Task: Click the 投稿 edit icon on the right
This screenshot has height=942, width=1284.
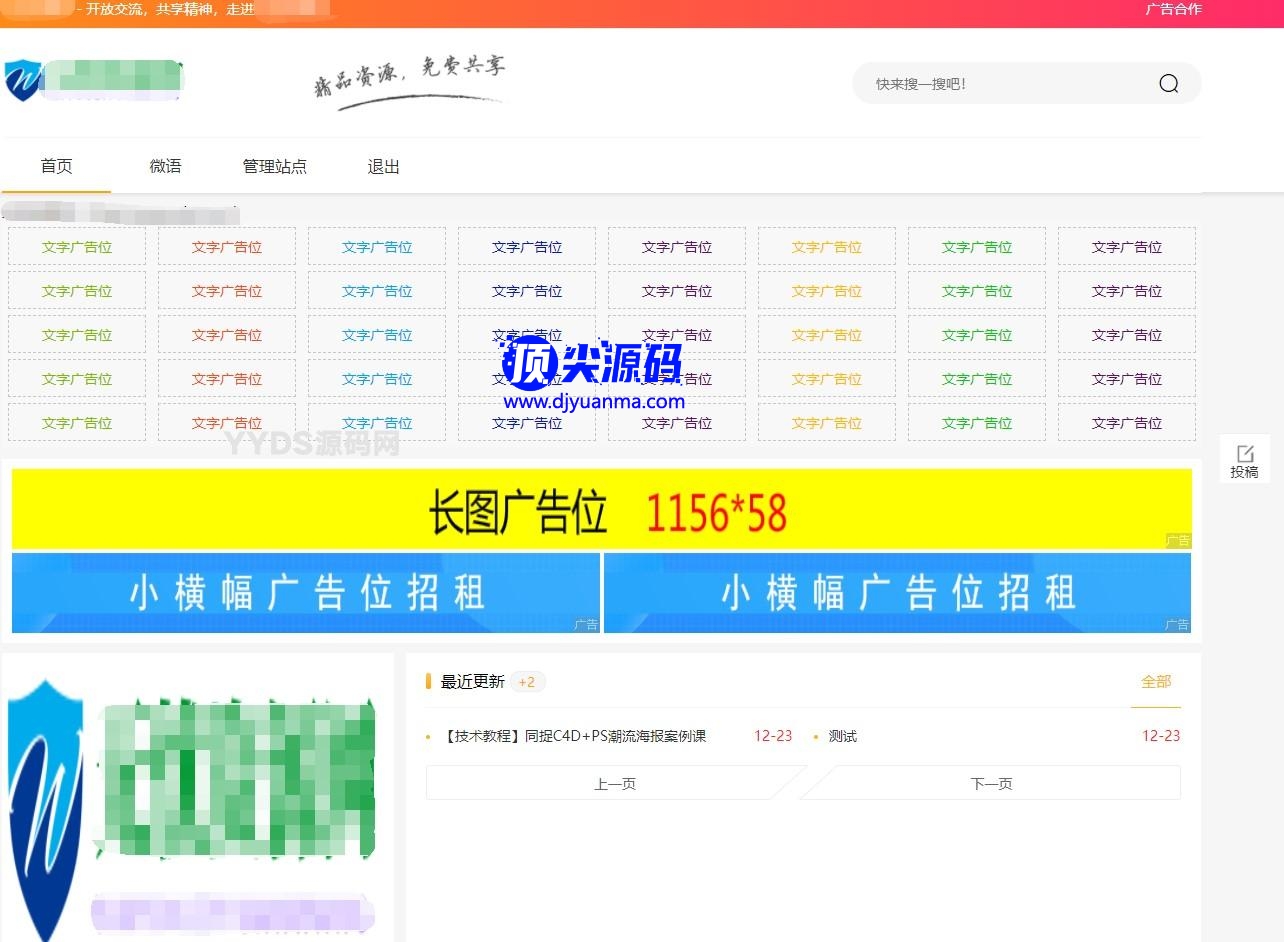Action: click(1244, 454)
